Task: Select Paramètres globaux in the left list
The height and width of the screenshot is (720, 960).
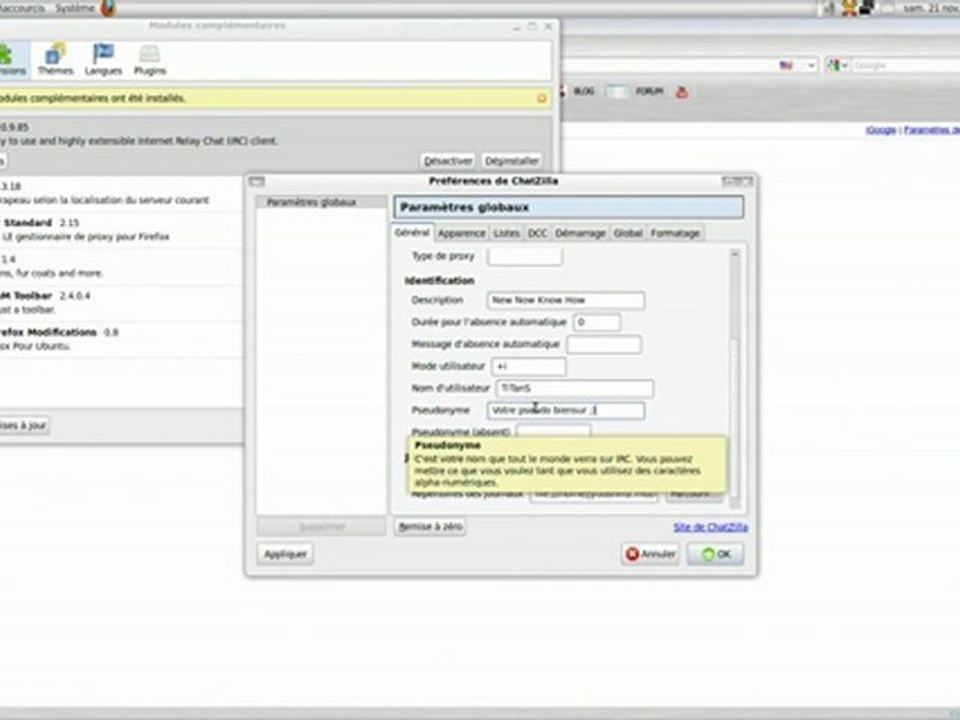Action: click(321, 202)
